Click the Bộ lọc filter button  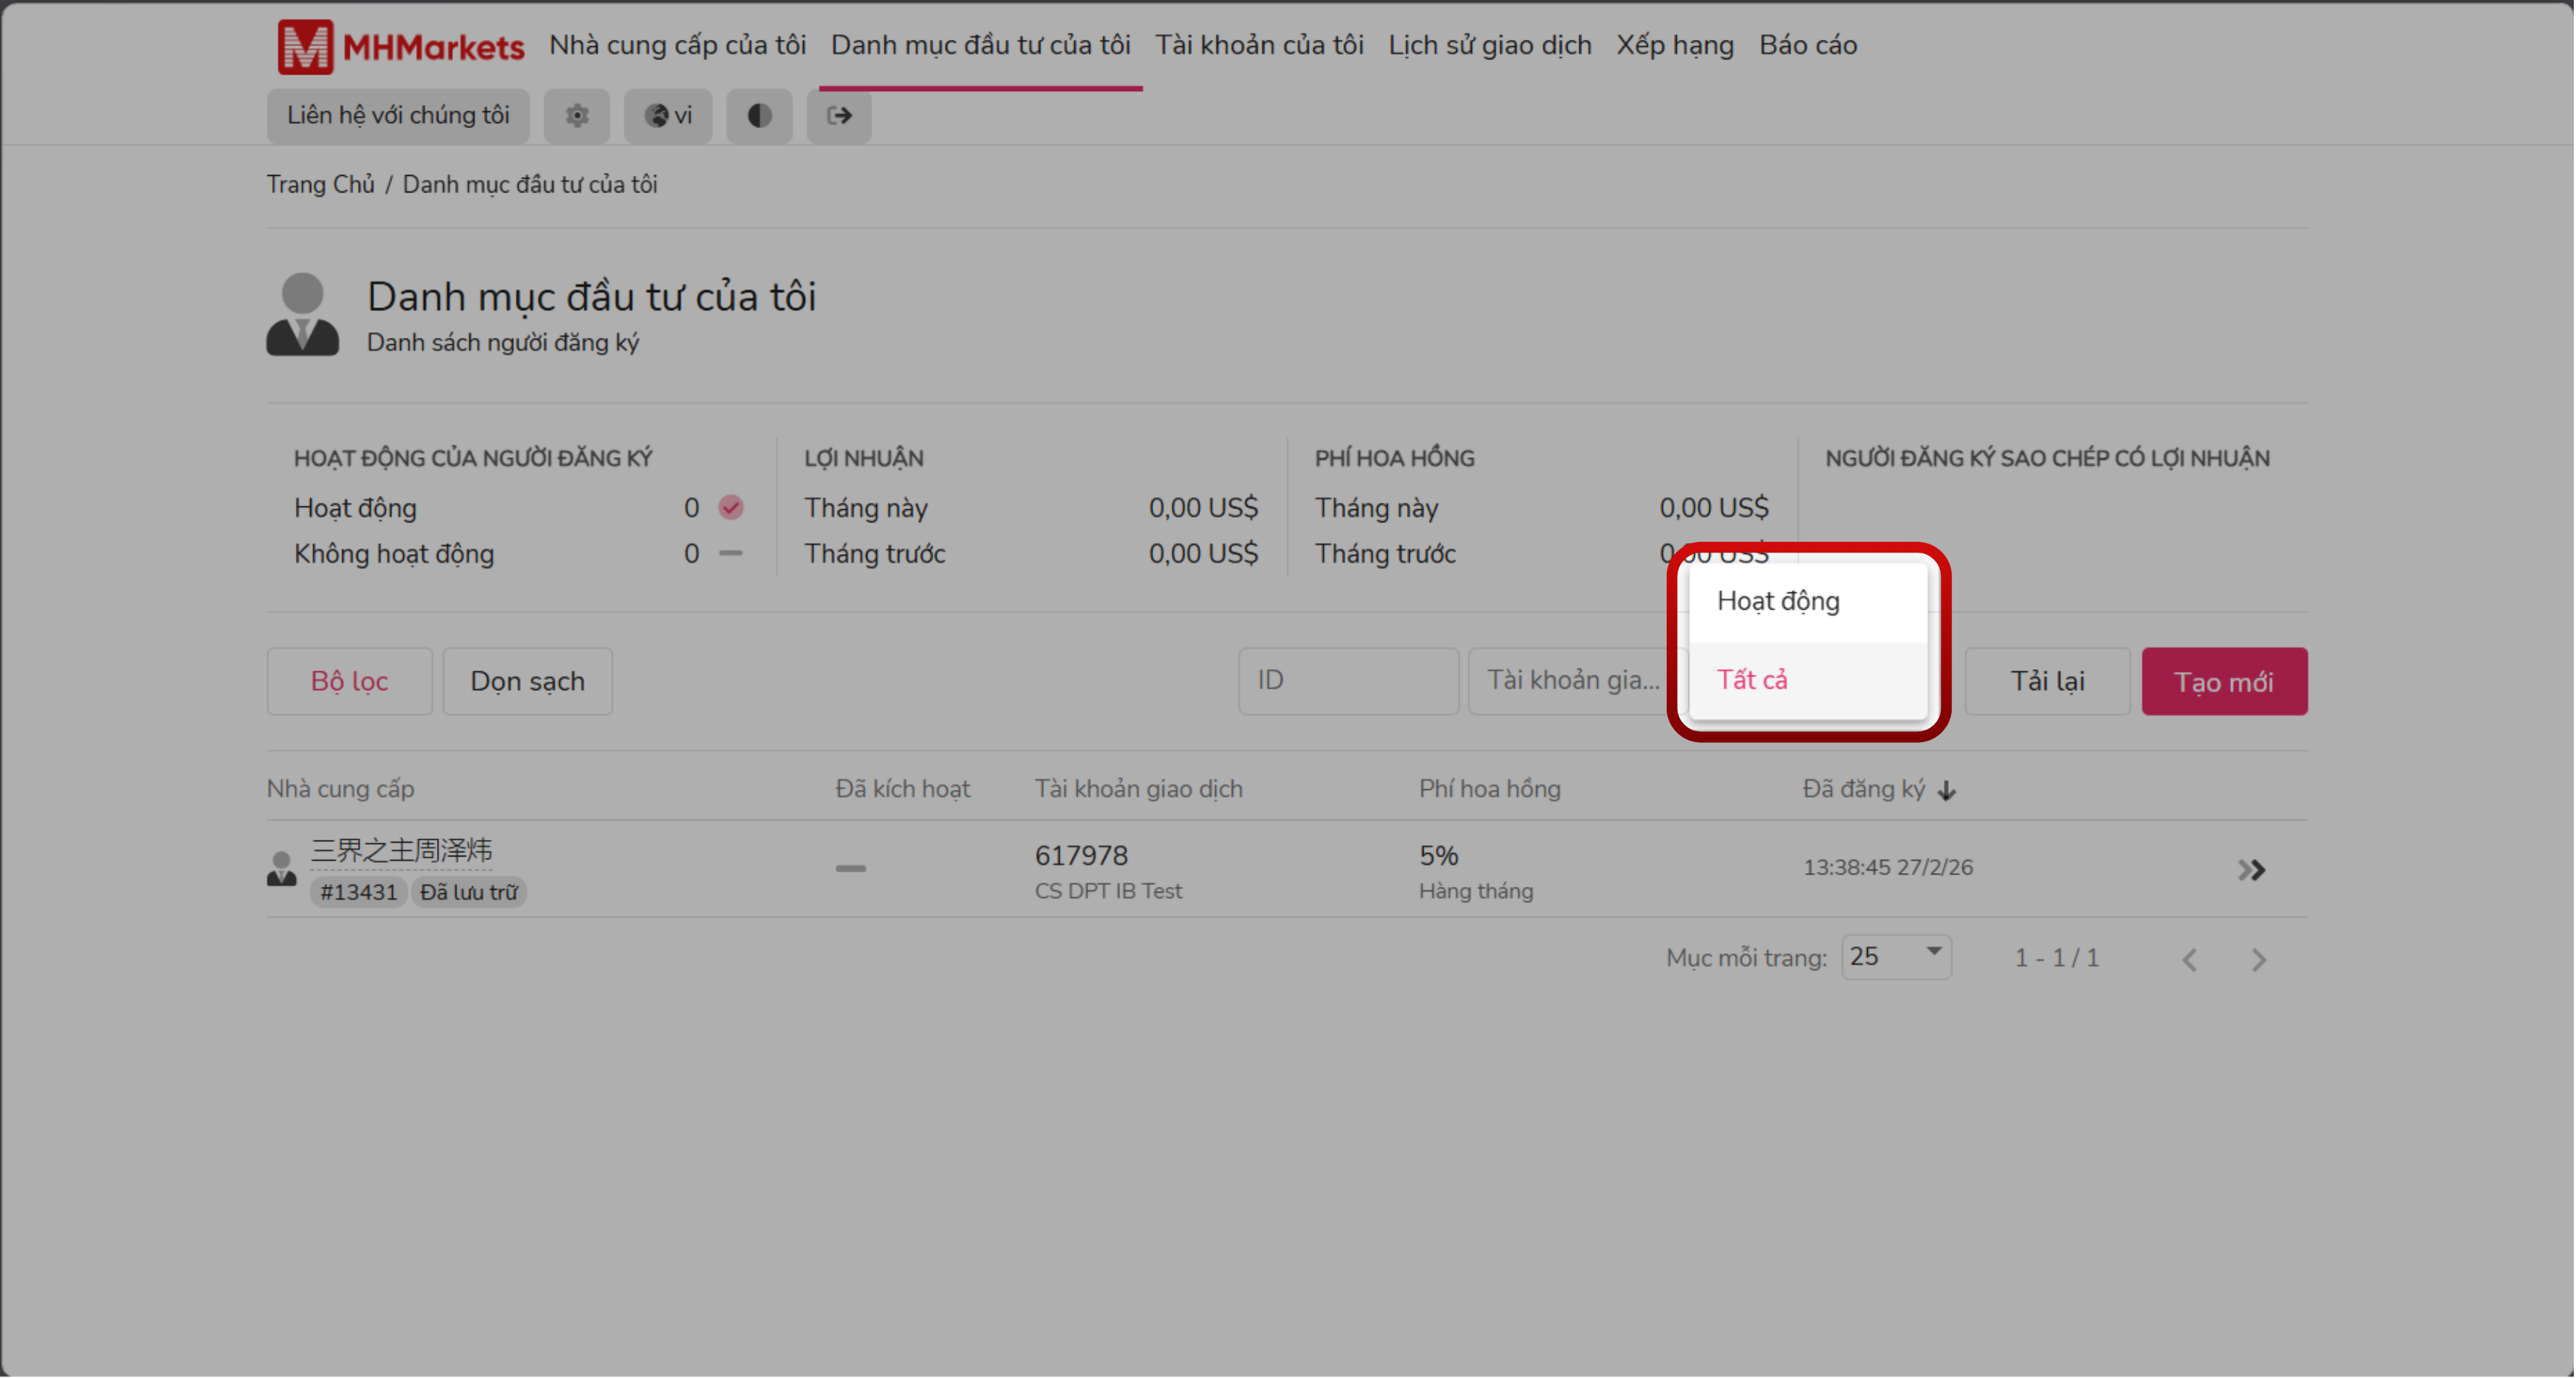(x=349, y=681)
